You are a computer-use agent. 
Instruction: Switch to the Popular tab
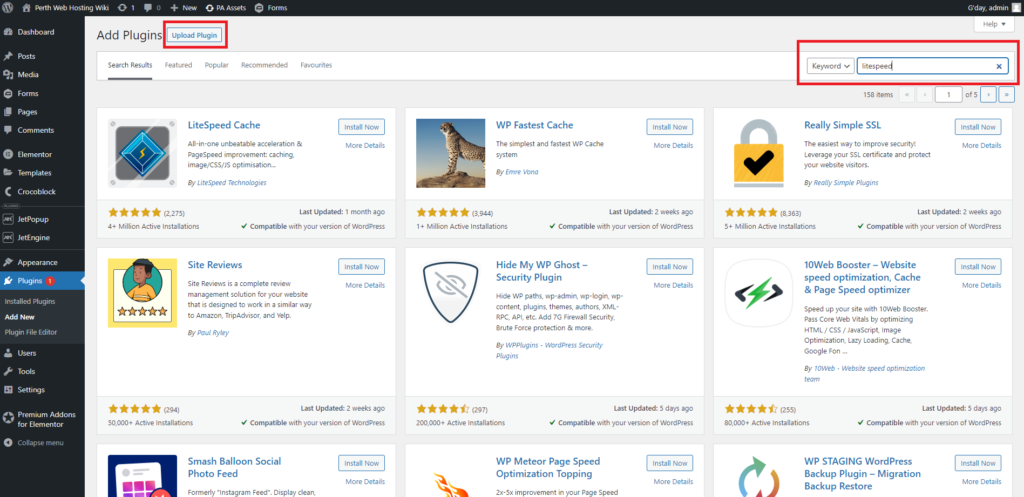[216, 65]
